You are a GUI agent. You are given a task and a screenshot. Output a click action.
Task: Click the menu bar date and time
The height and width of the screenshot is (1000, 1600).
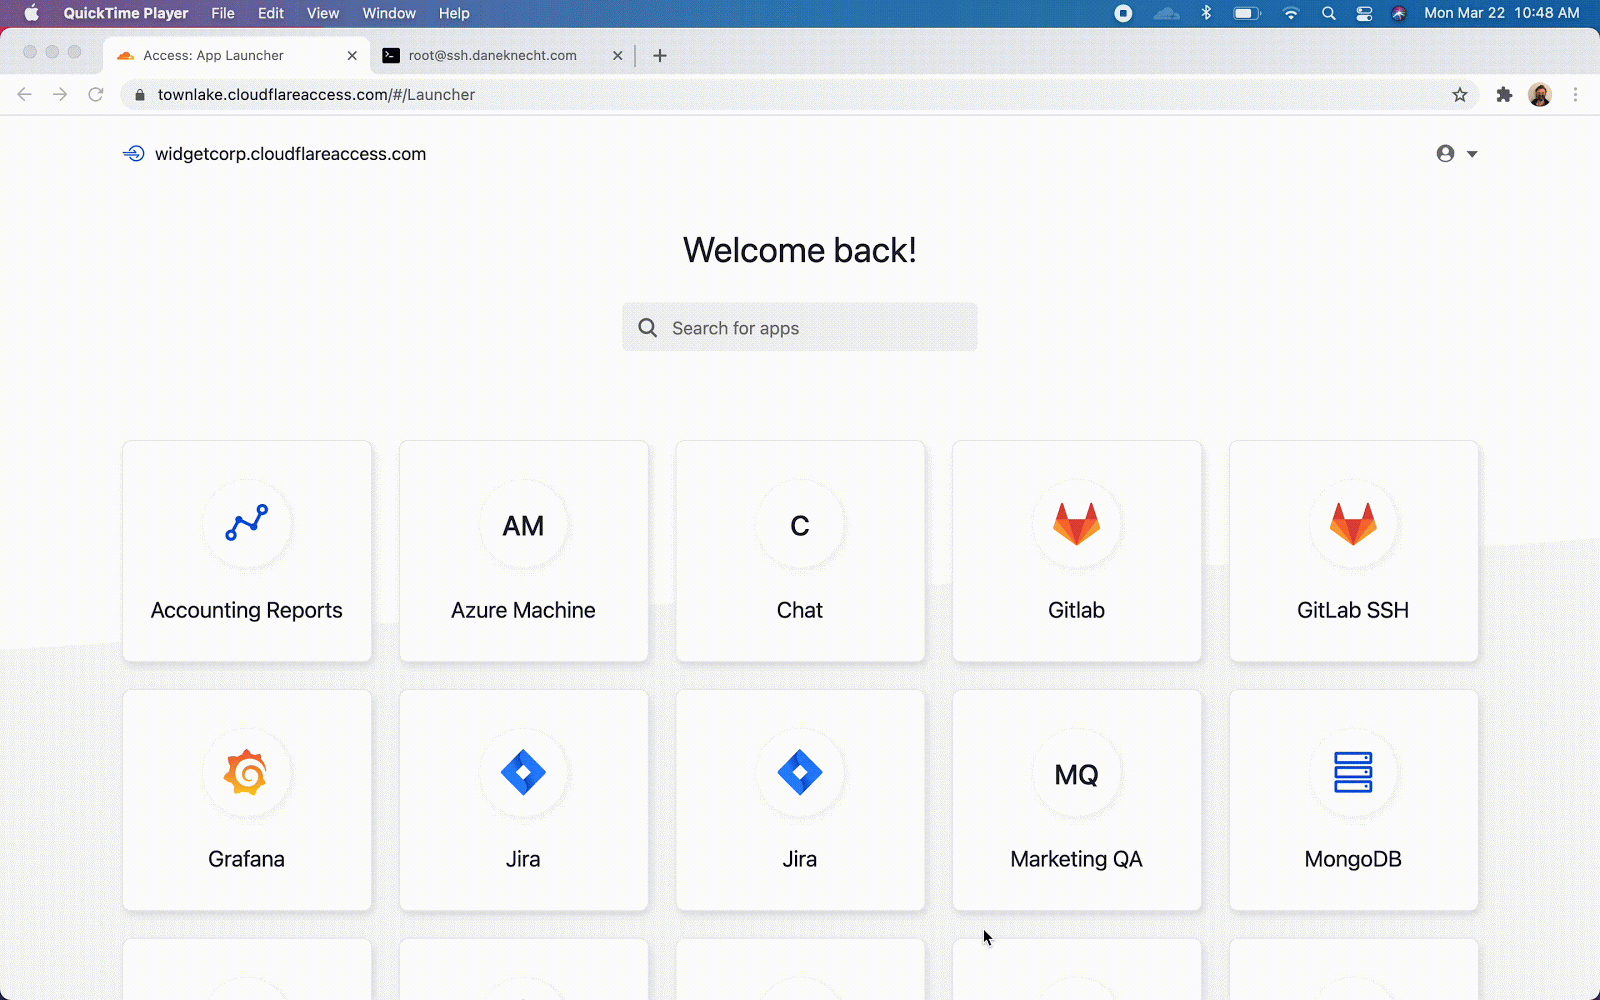coord(1502,13)
